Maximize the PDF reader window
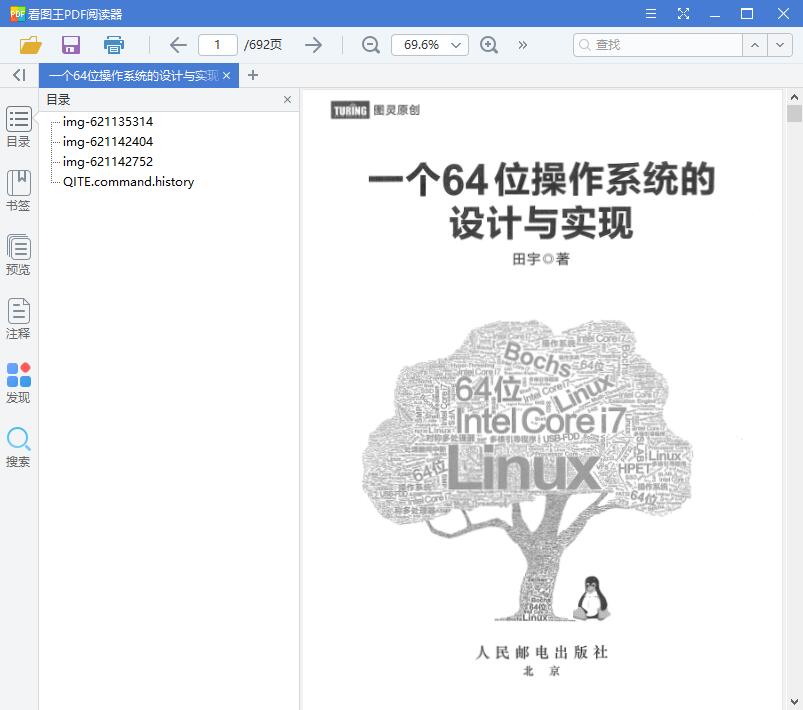This screenshot has height=710, width=803. (x=747, y=13)
